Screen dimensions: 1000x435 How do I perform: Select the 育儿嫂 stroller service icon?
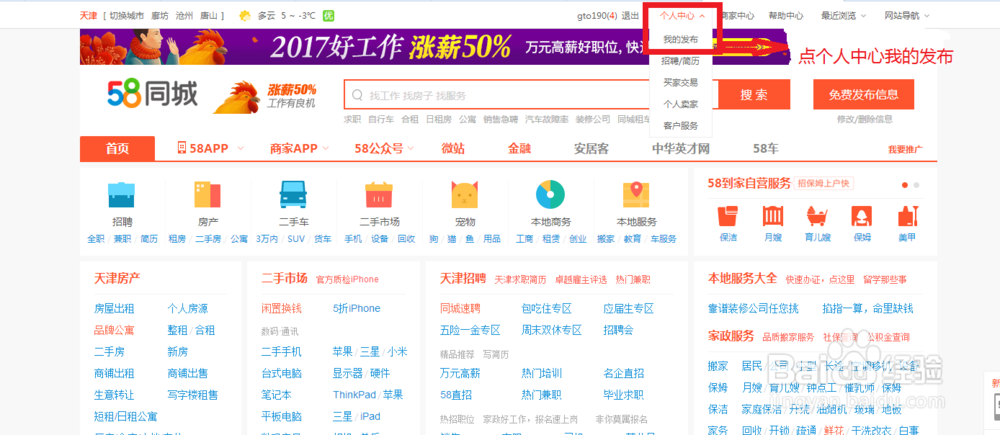[x=817, y=216]
